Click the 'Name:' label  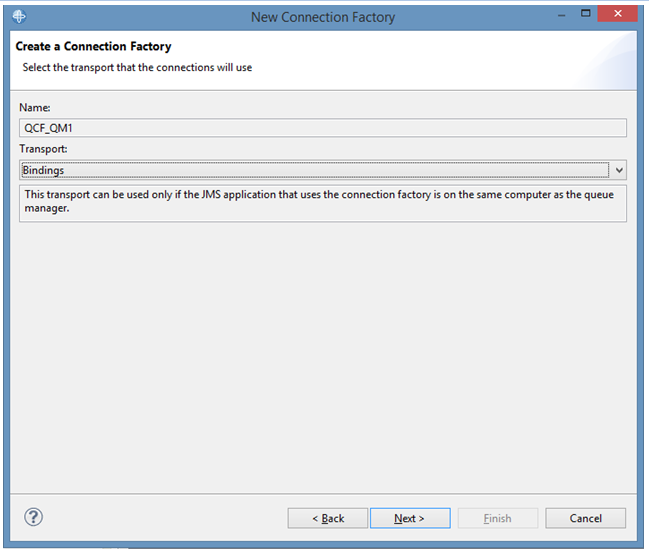pyautogui.click(x=35, y=108)
